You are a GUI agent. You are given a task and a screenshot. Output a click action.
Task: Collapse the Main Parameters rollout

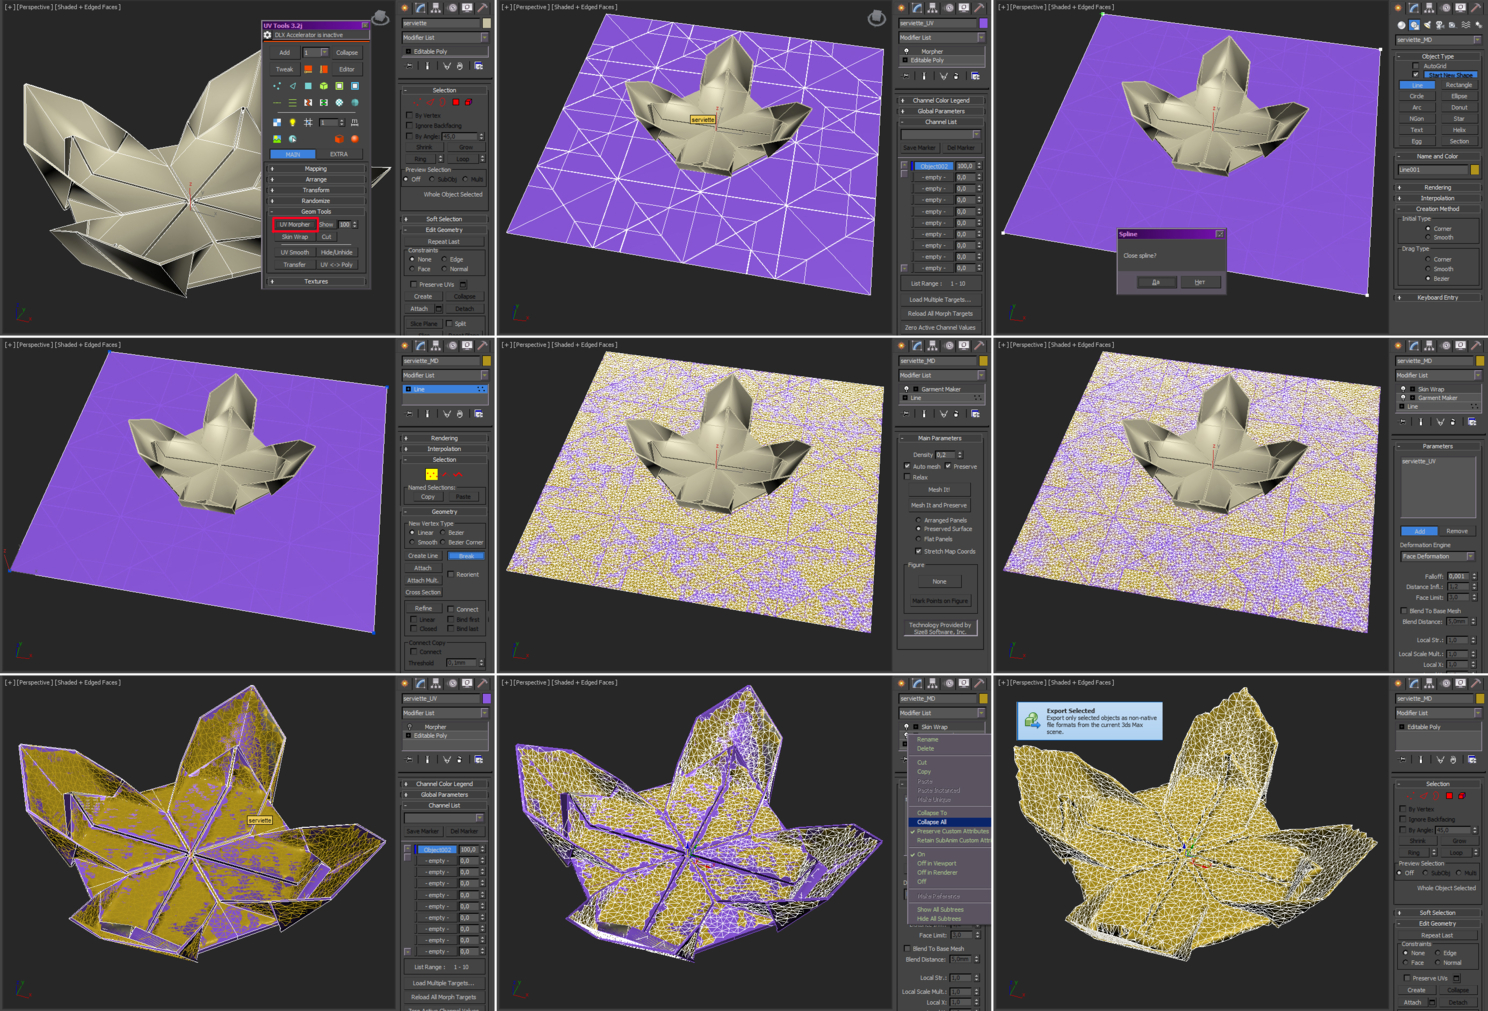(x=940, y=438)
